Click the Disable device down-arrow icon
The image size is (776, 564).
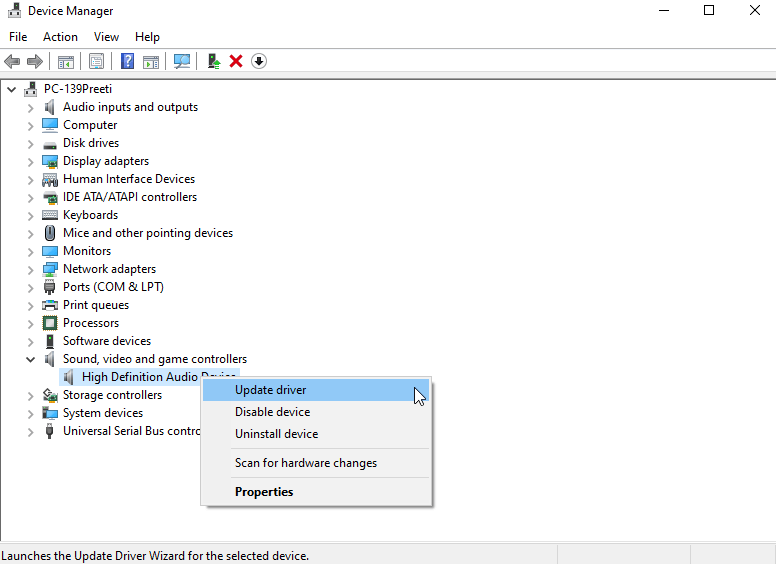point(259,61)
